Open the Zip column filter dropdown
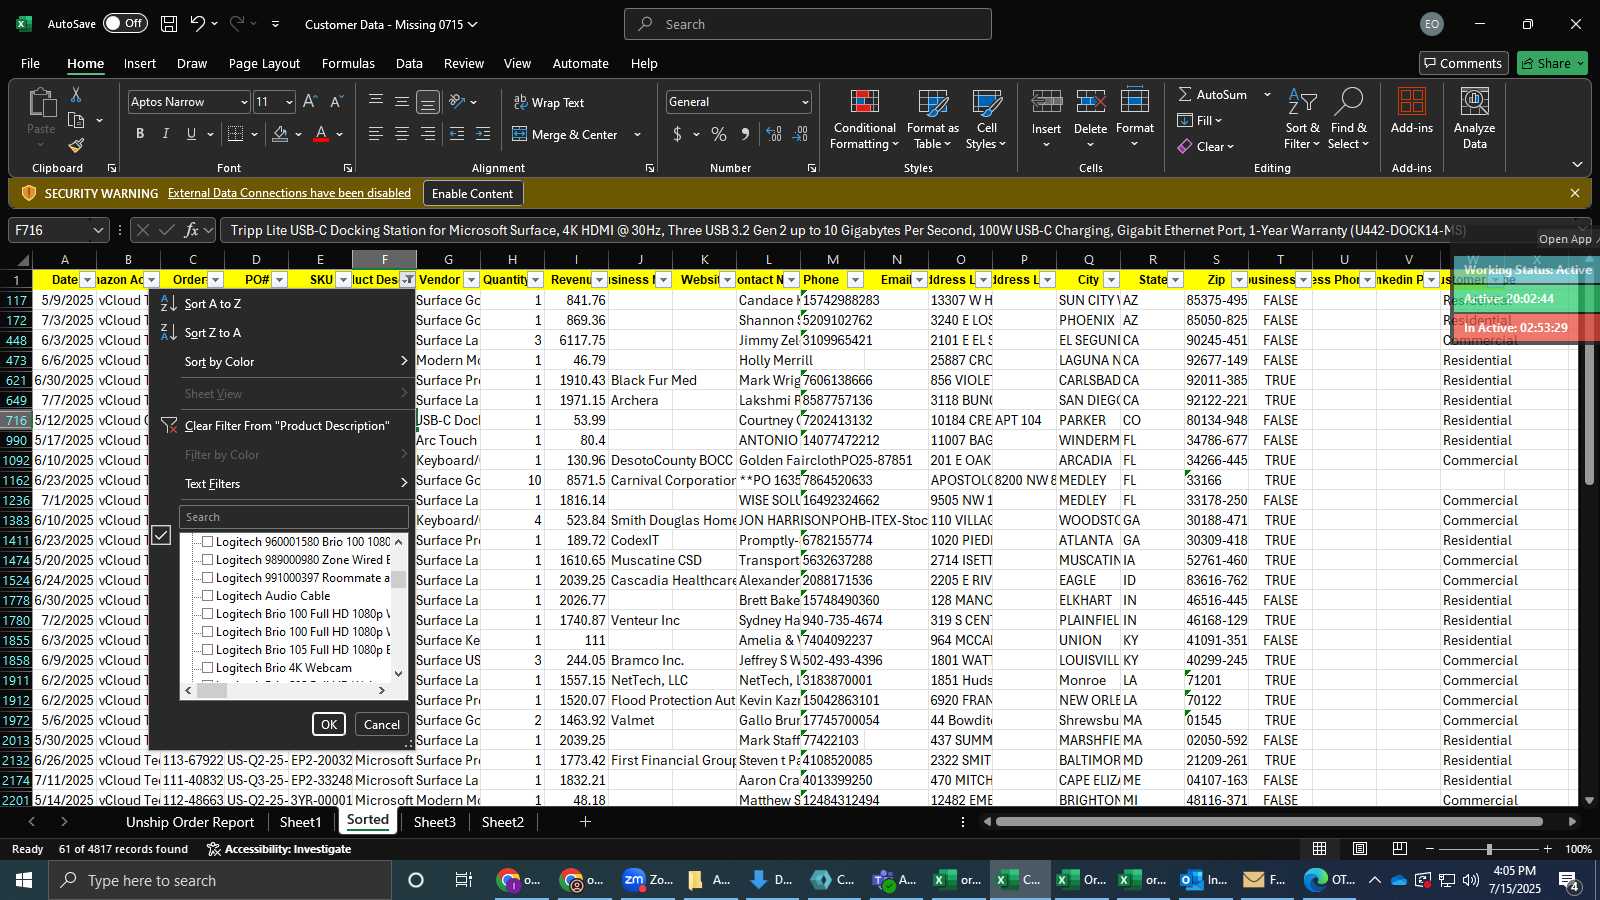The height and width of the screenshot is (900, 1600). click(1239, 280)
